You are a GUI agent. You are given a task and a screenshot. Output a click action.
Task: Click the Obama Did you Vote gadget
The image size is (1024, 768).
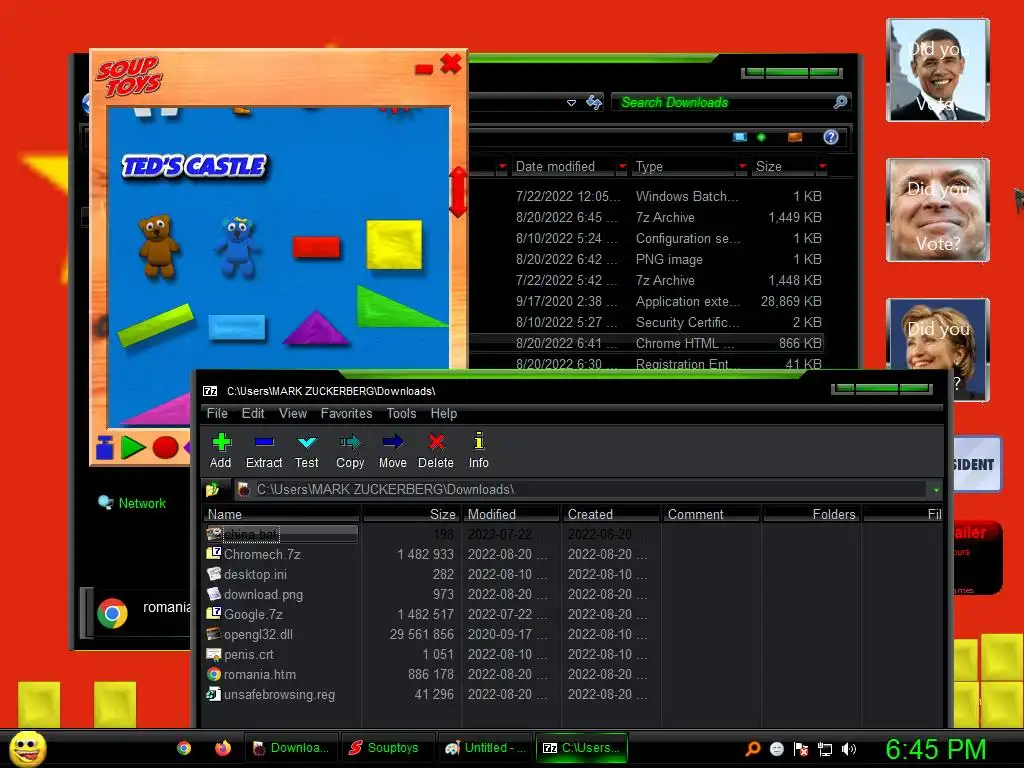[x=938, y=71]
